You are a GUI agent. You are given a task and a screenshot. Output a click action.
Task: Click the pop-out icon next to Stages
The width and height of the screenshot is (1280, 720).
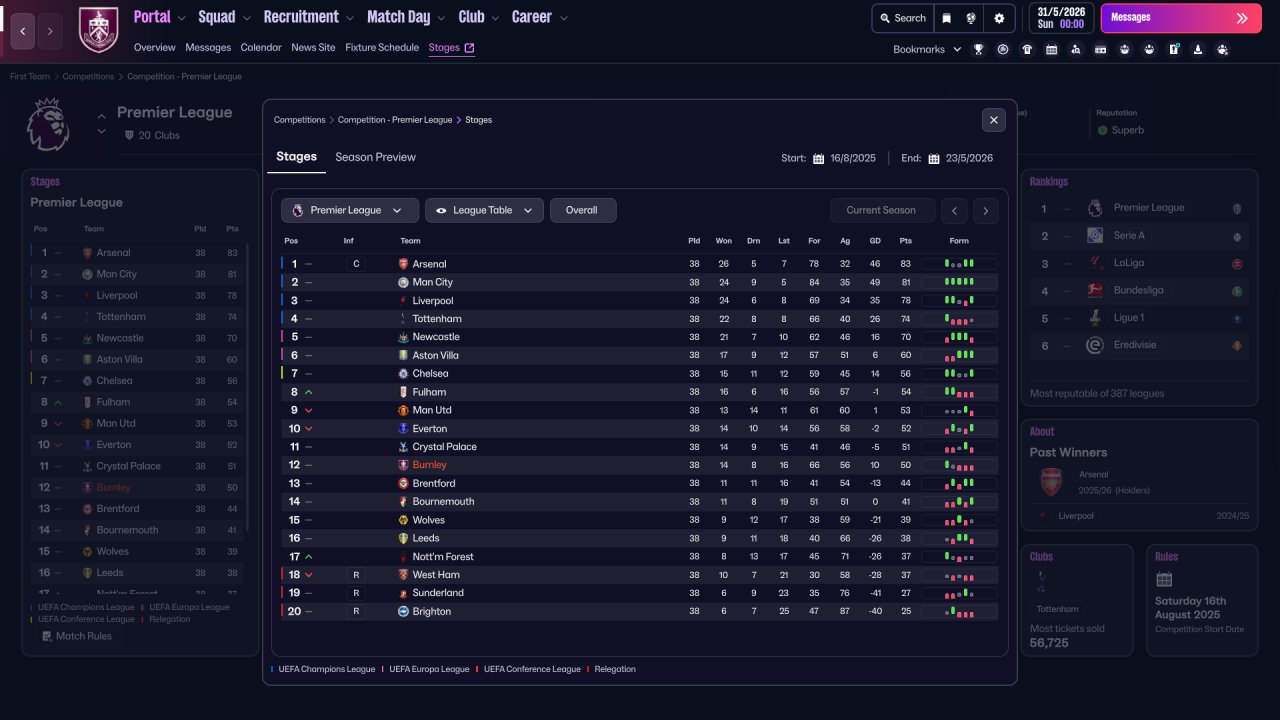(470, 48)
